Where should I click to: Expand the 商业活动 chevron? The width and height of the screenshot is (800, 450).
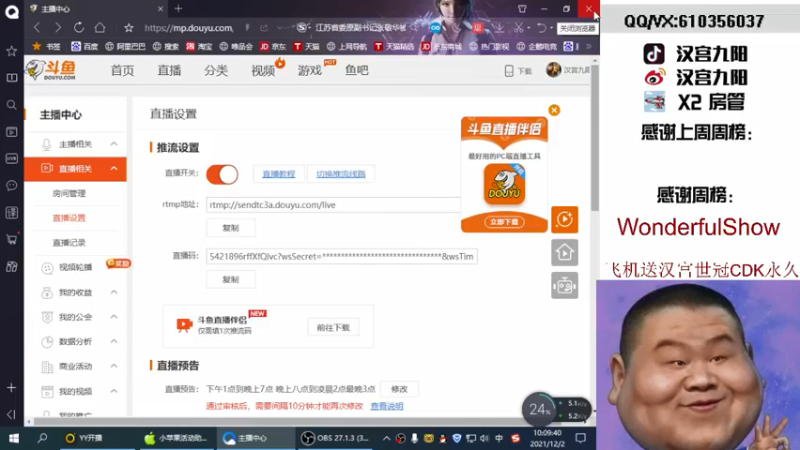click(114, 366)
